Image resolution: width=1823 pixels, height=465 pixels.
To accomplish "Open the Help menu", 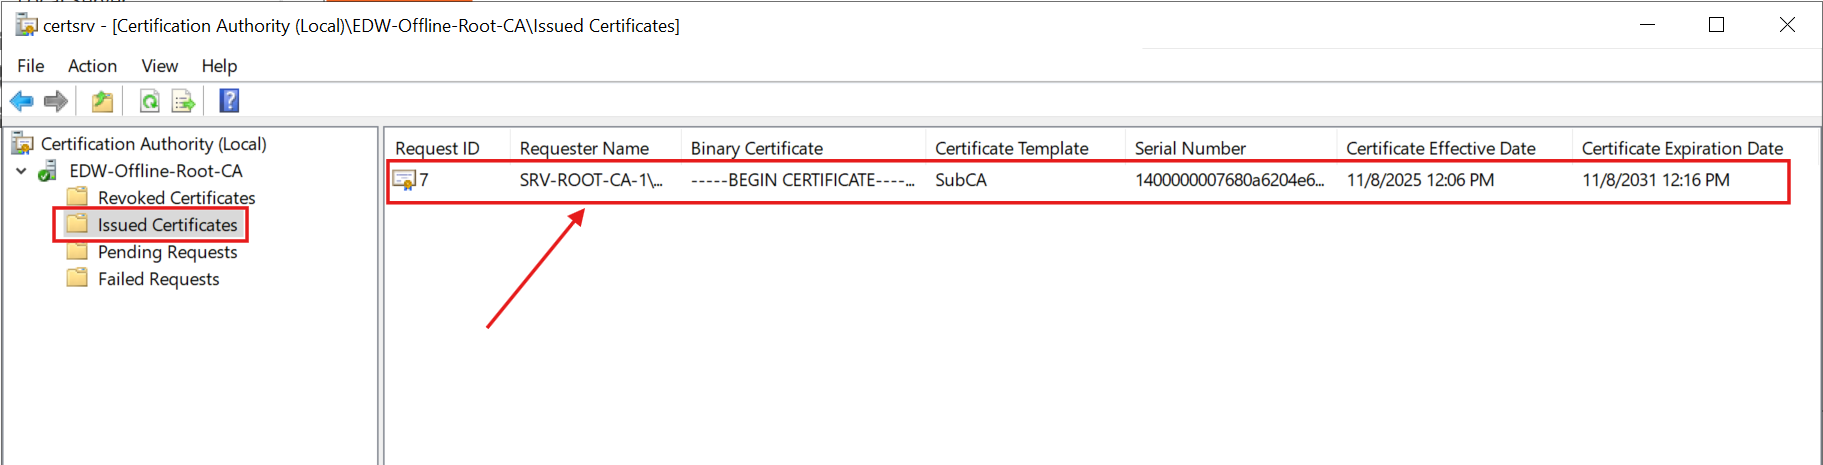I will coord(219,66).
